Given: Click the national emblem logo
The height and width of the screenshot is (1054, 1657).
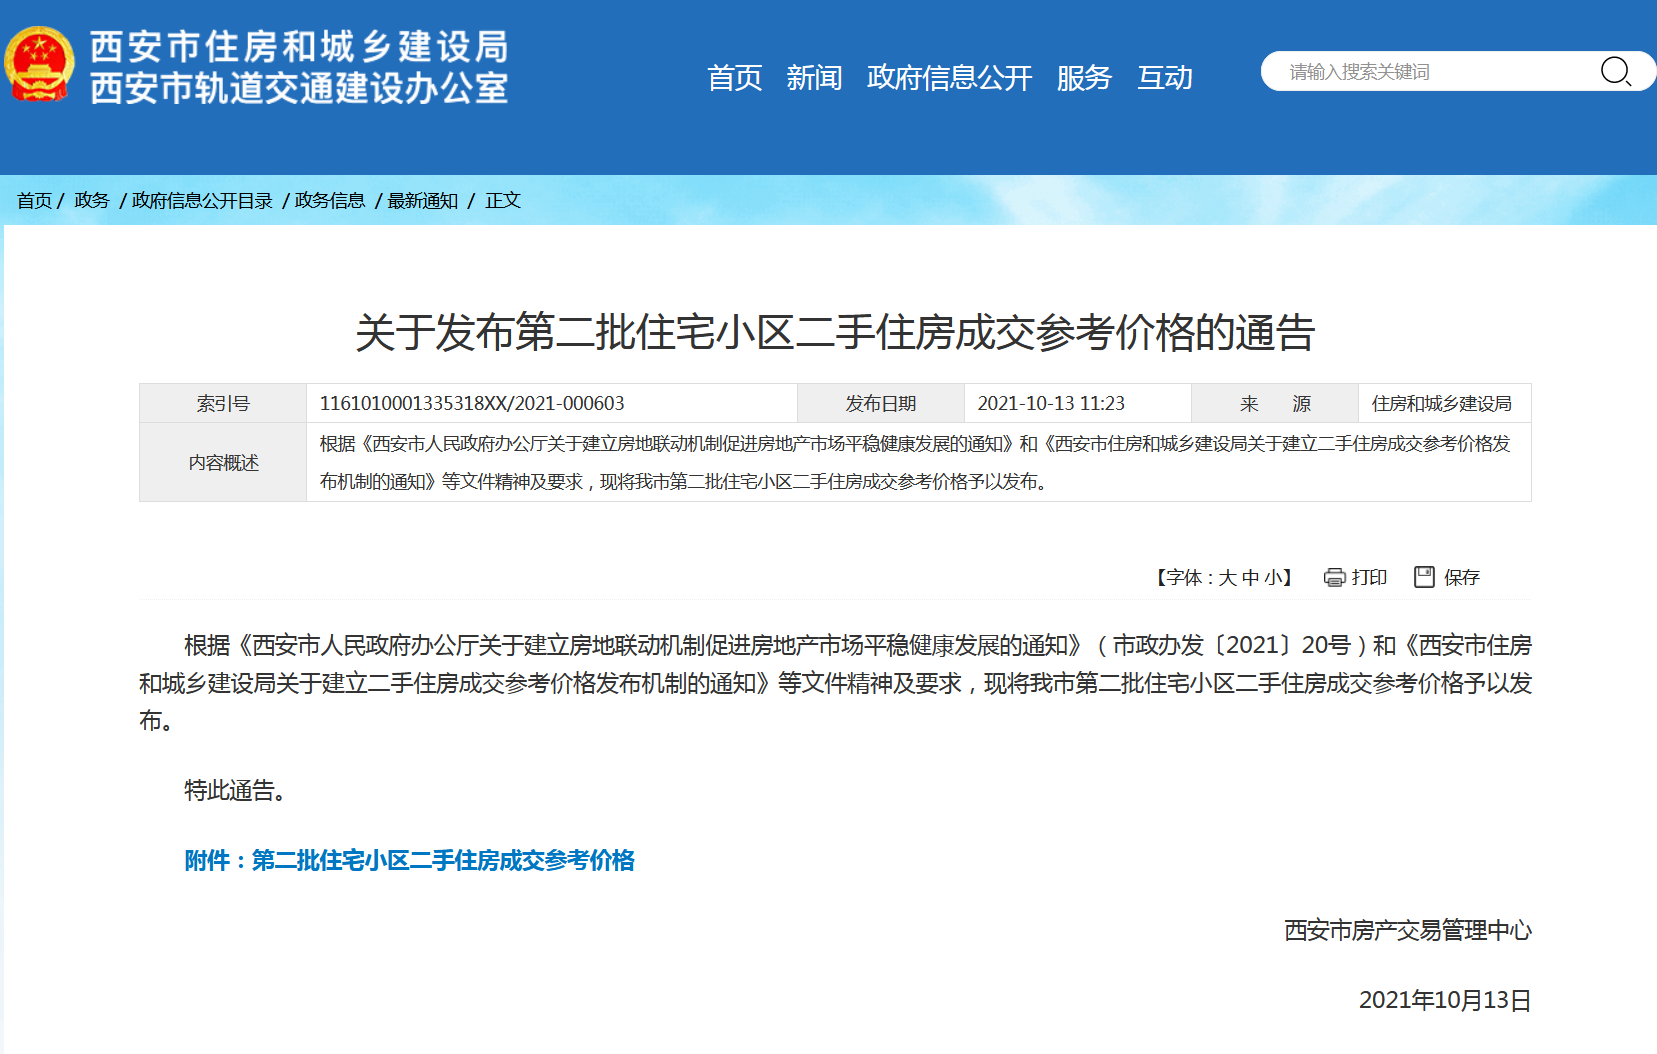Looking at the screenshot, I should point(40,65).
